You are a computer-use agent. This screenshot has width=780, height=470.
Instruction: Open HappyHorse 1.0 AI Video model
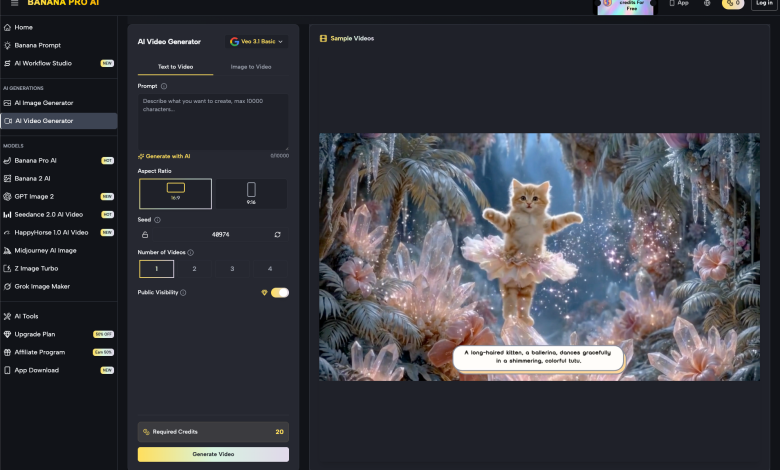[59, 232]
